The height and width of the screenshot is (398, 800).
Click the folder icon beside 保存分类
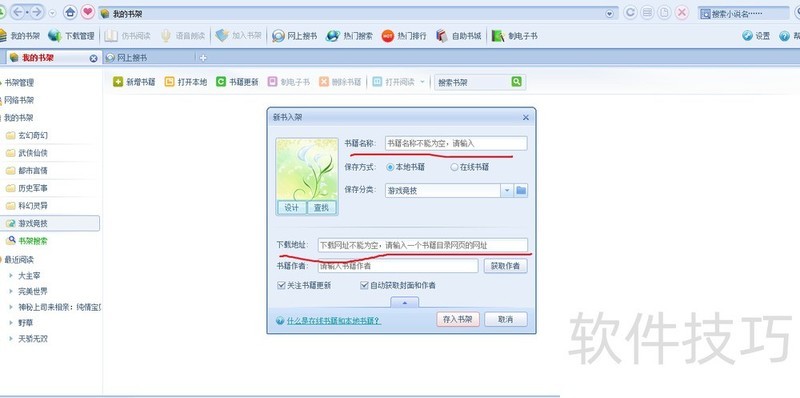[520, 190]
